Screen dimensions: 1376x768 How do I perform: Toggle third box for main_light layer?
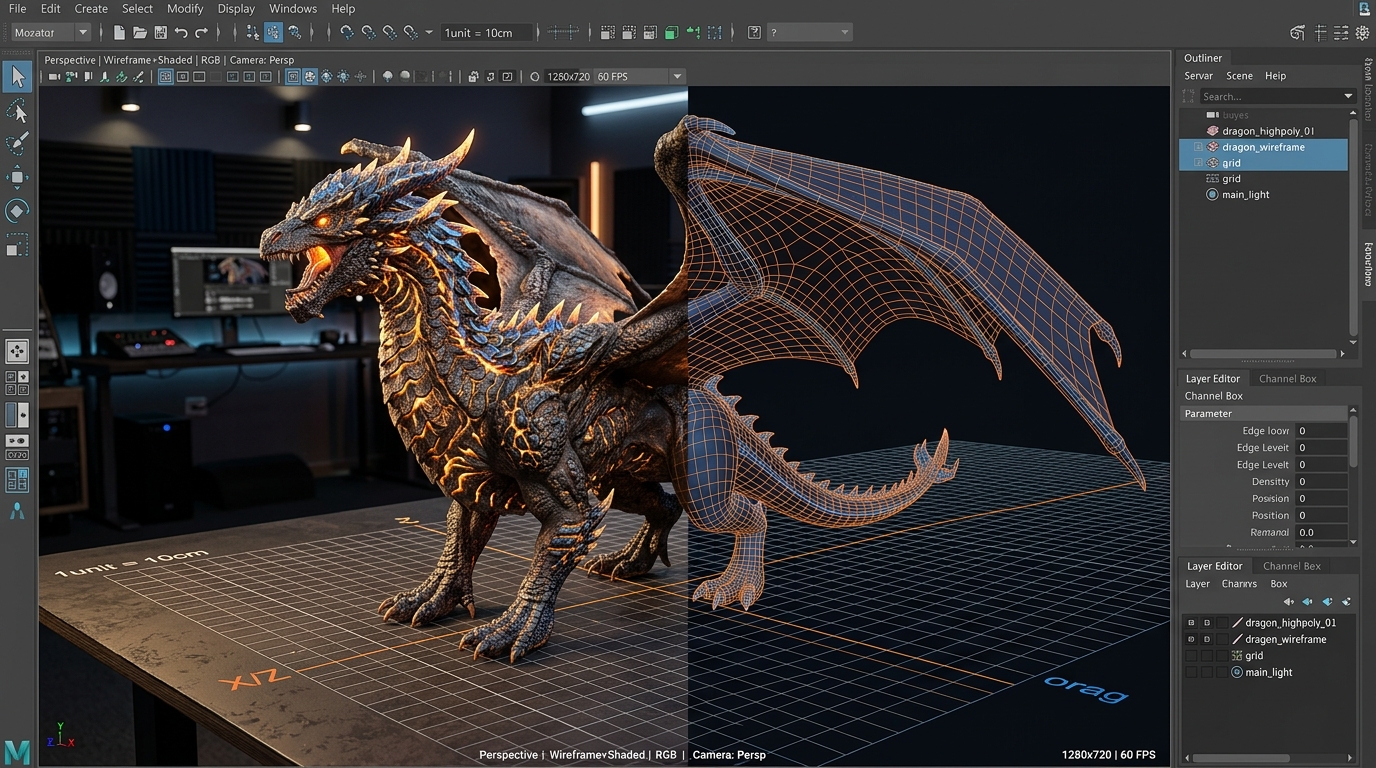coord(1222,673)
